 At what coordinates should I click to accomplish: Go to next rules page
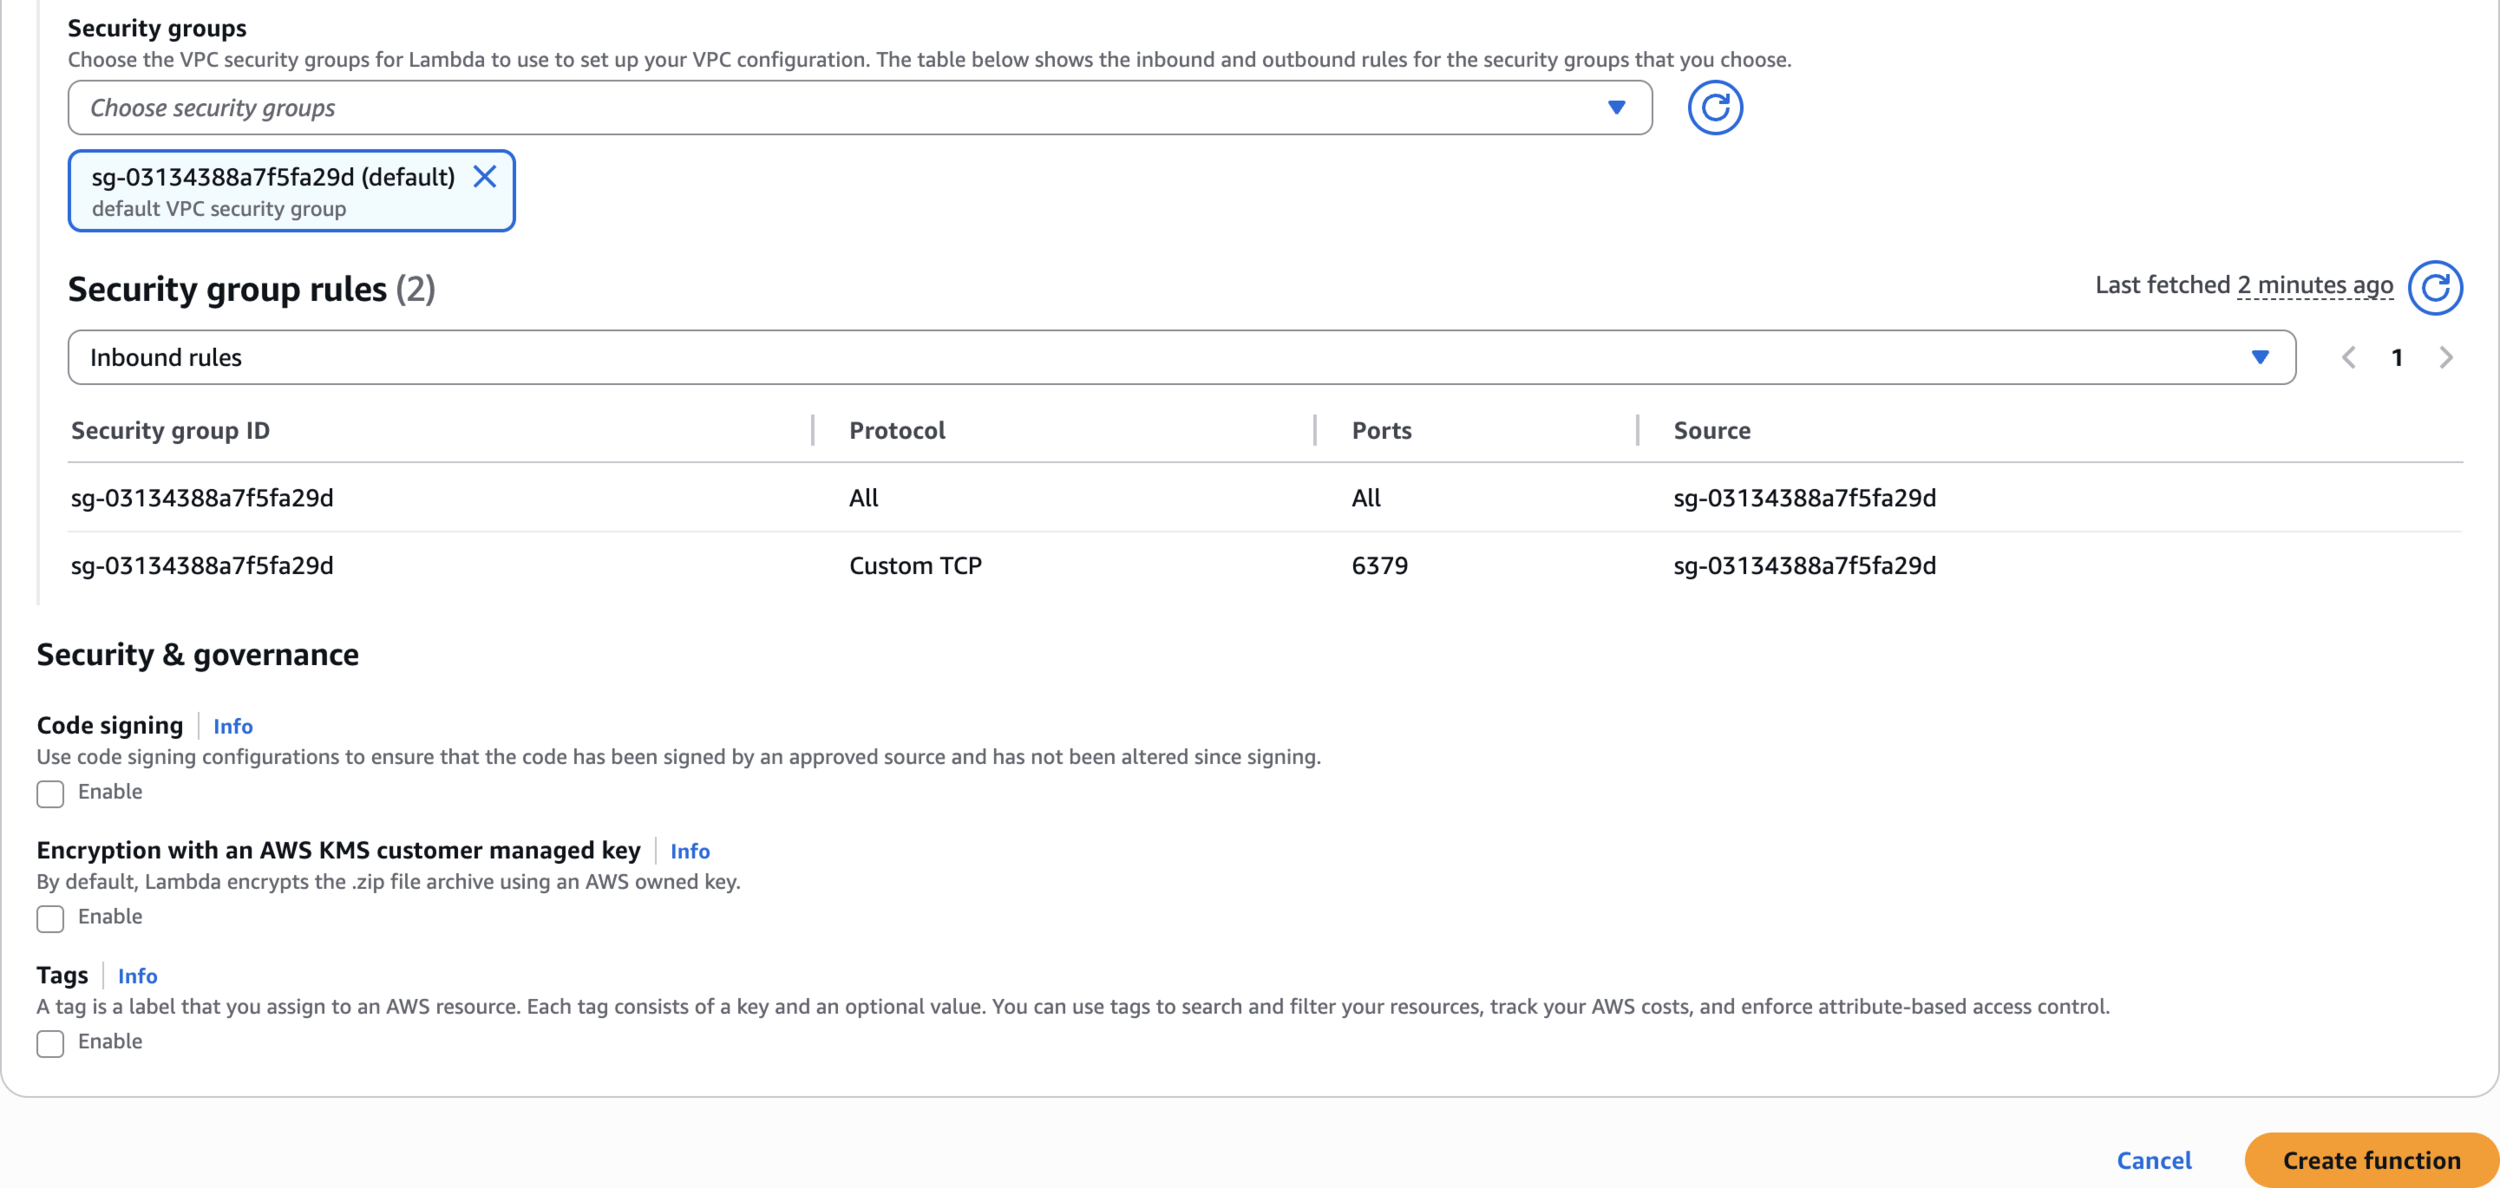(x=2445, y=358)
